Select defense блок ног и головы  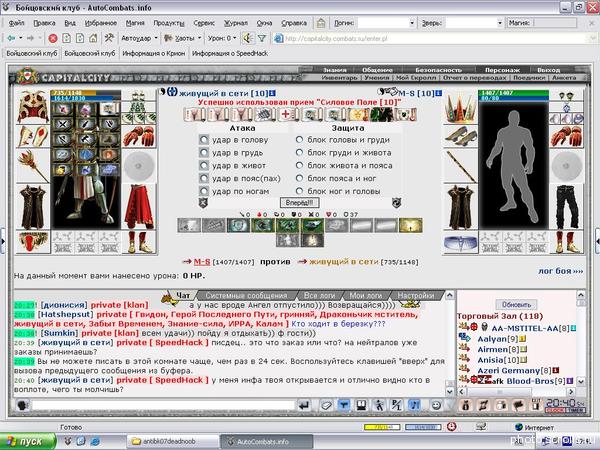(x=299, y=191)
